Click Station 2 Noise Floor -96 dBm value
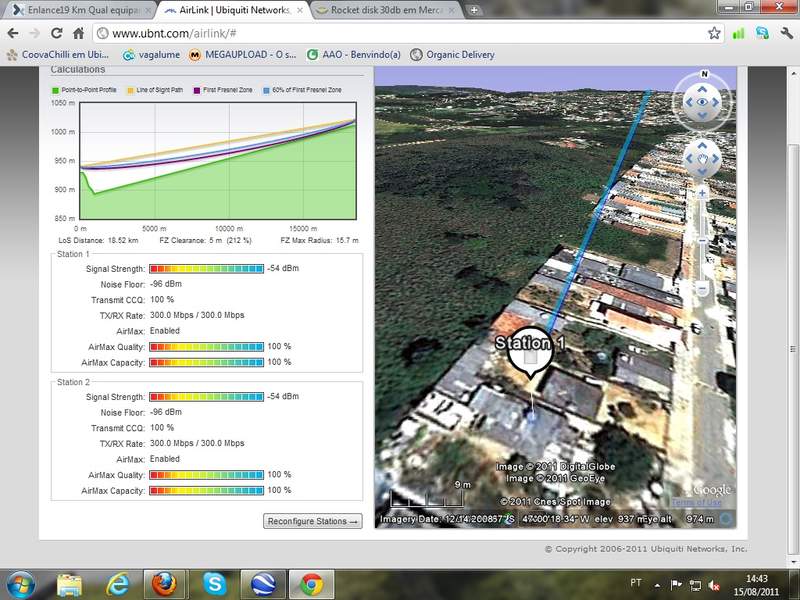The width and height of the screenshot is (800, 600). [x=166, y=412]
